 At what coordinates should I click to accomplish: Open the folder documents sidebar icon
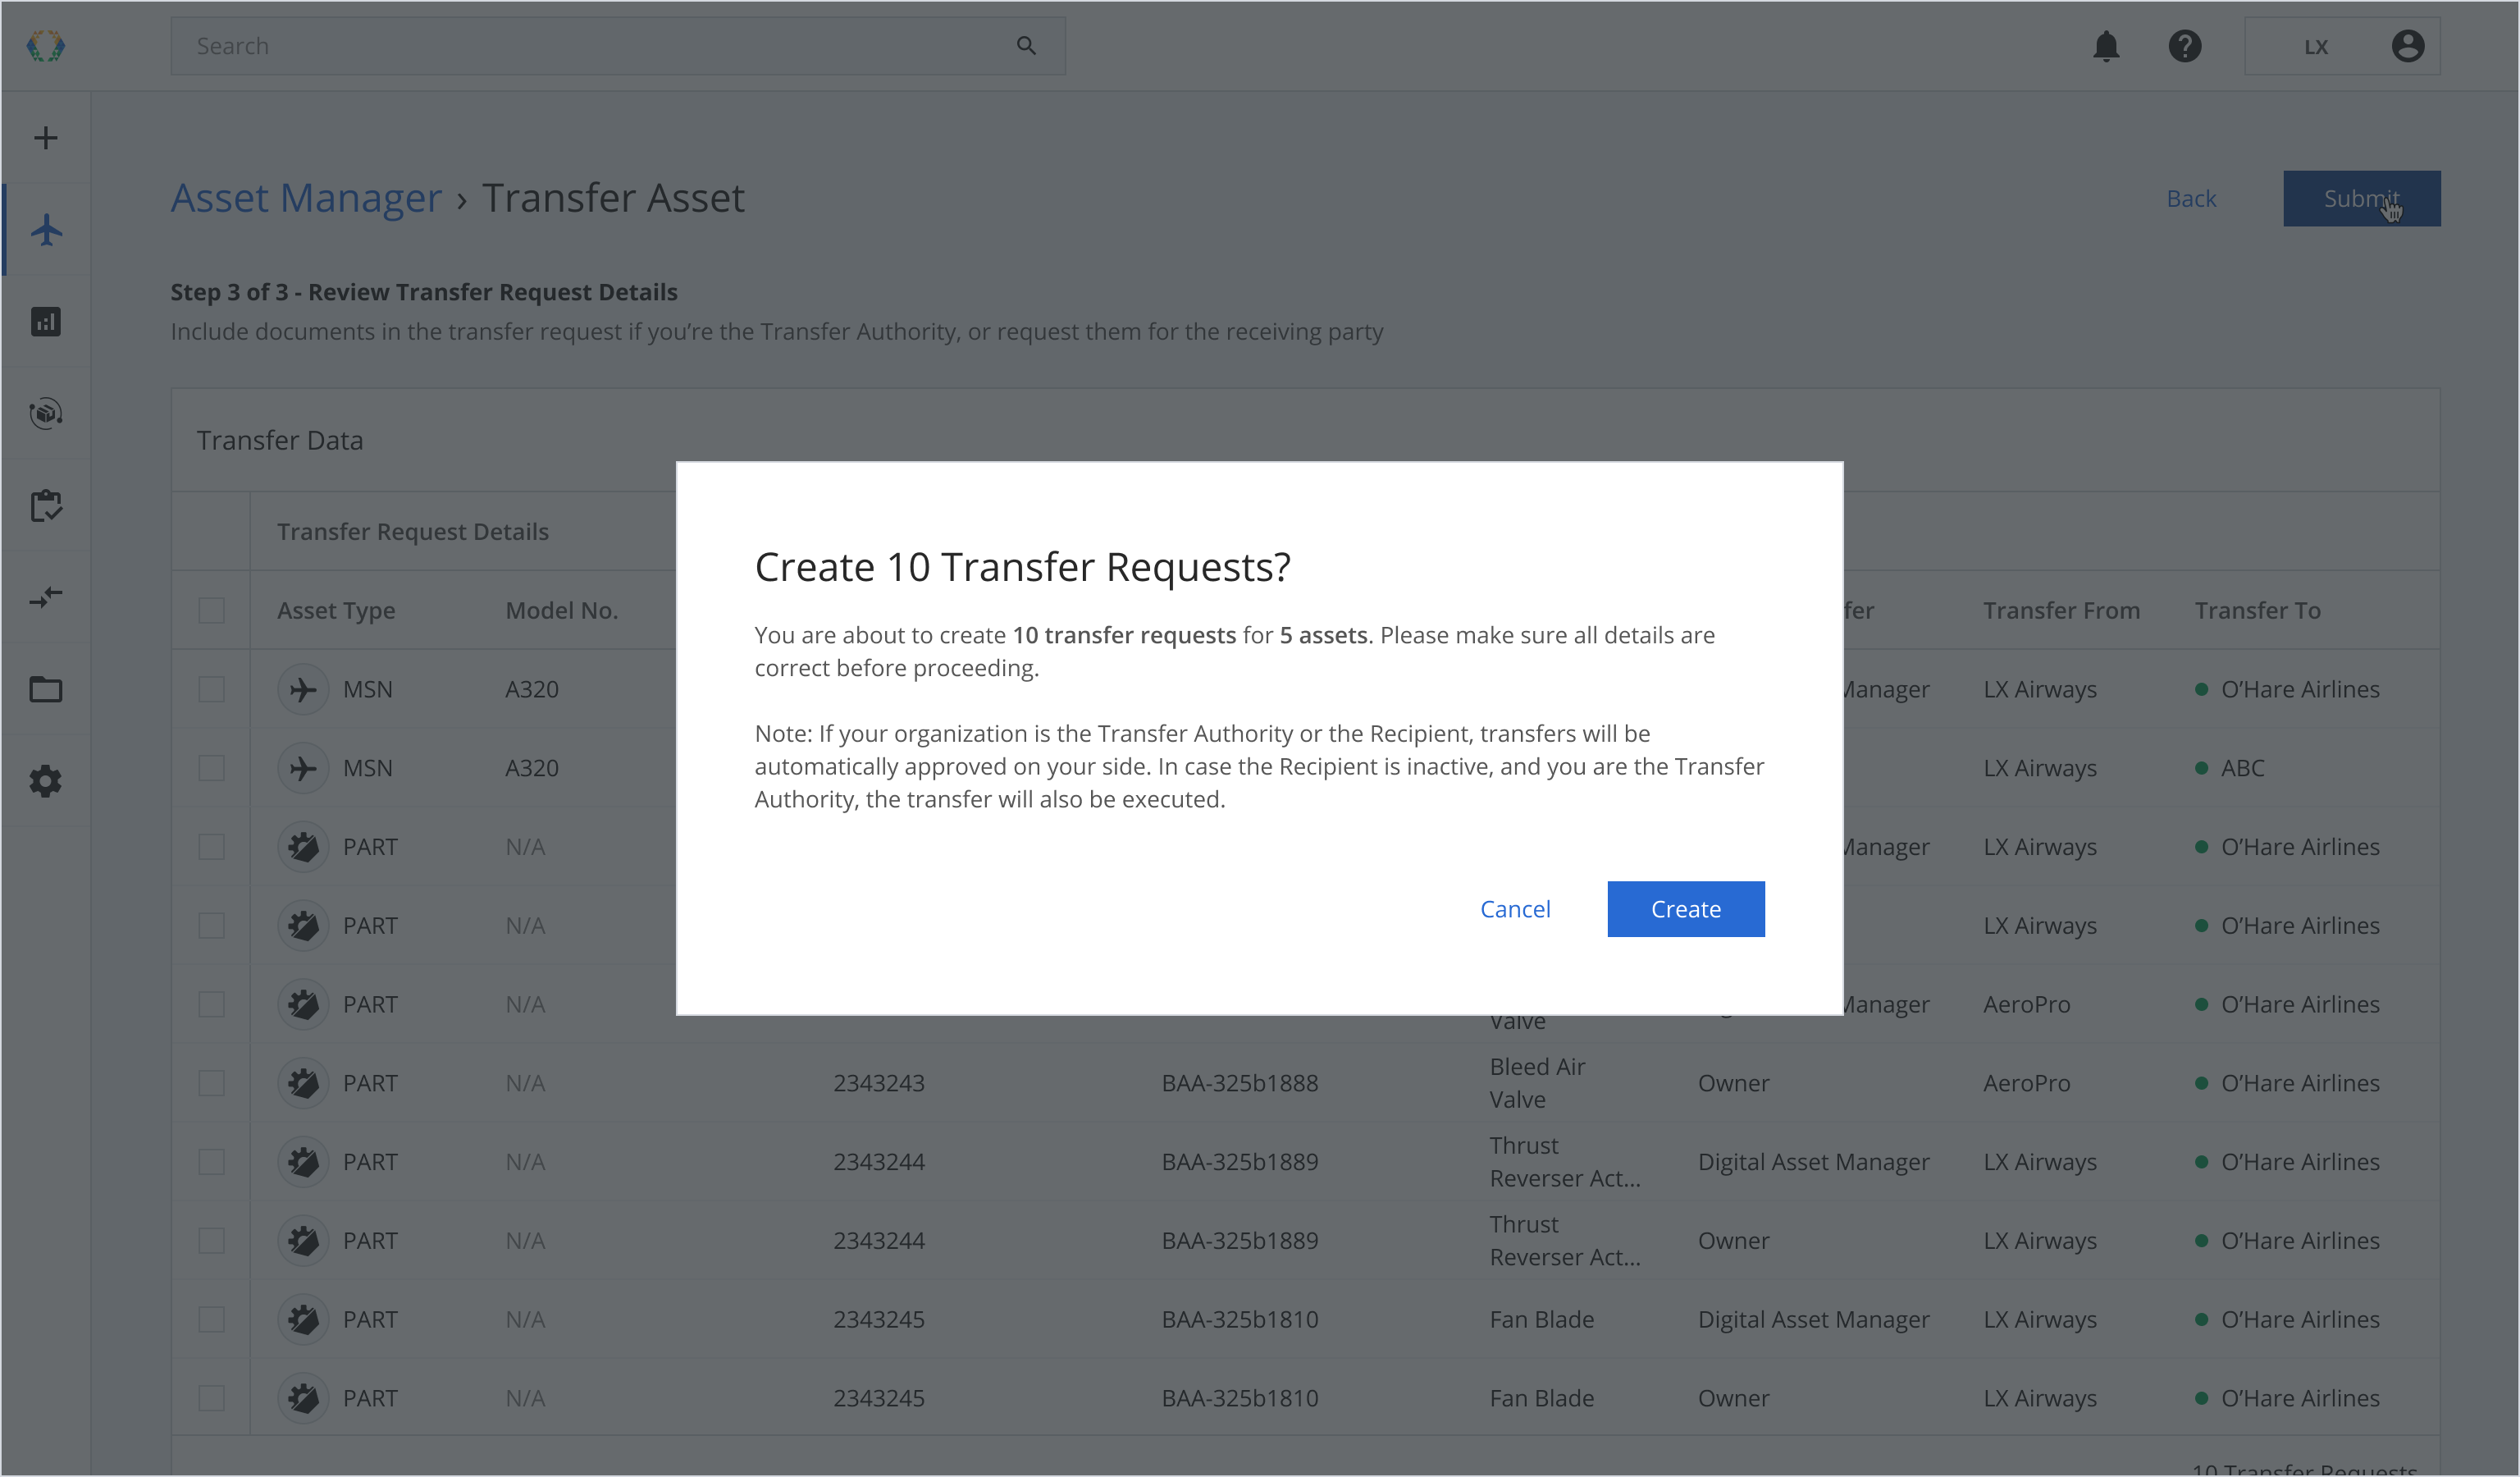(46, 689)
